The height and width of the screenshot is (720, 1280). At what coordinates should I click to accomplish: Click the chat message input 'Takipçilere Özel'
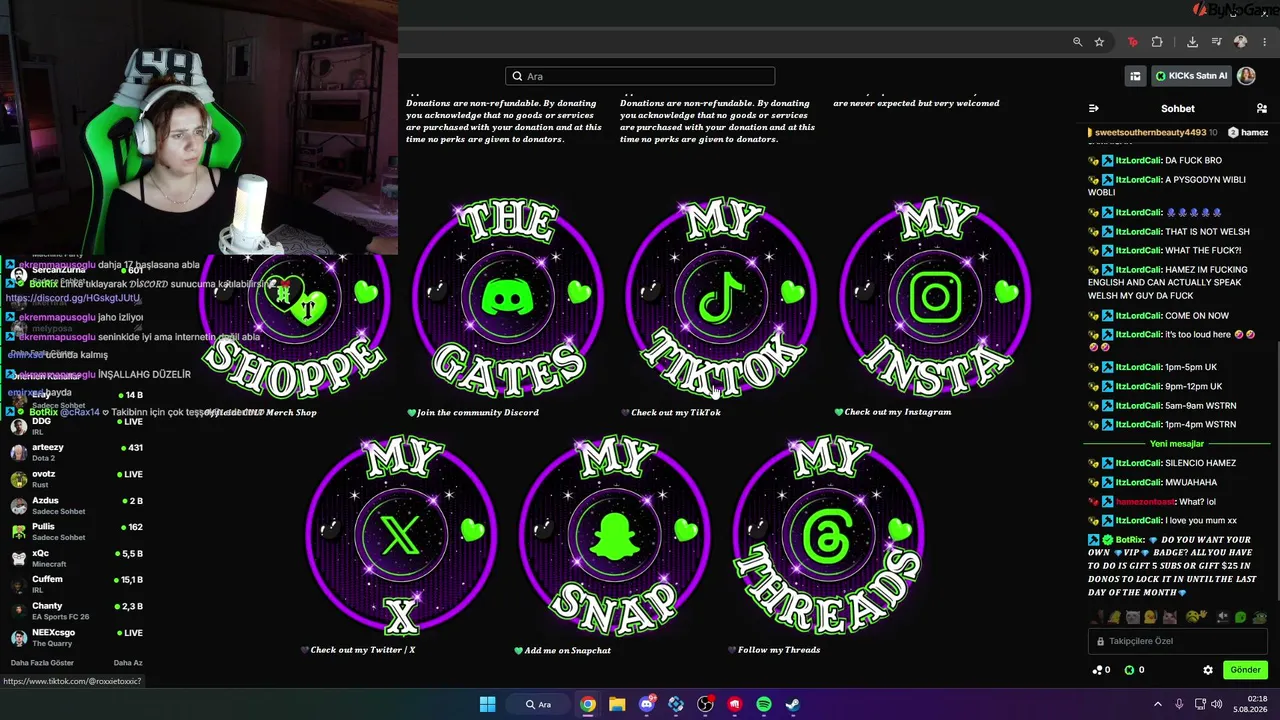pos(1178,641)
